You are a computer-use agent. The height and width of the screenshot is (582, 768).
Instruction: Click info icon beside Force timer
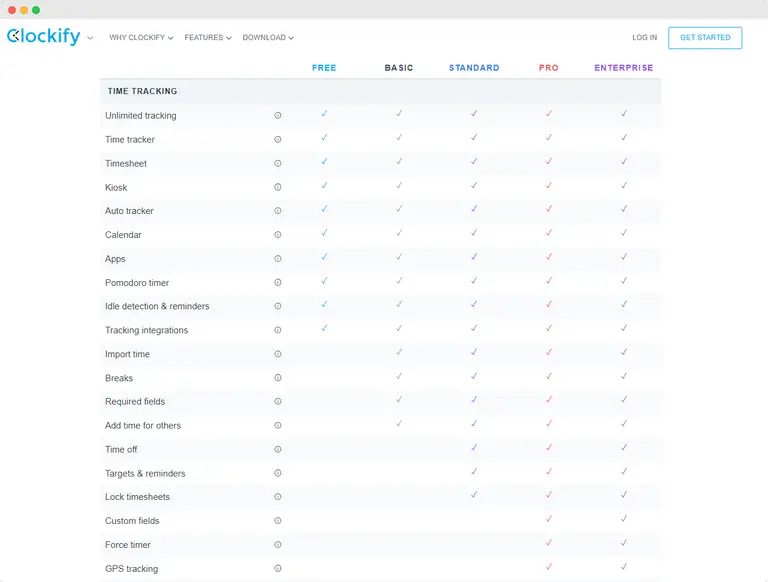click(278, 545)
